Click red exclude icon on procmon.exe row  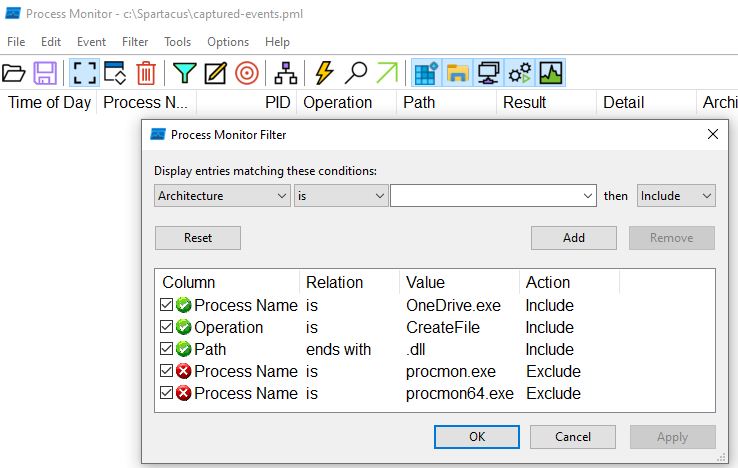pos(184,371)
